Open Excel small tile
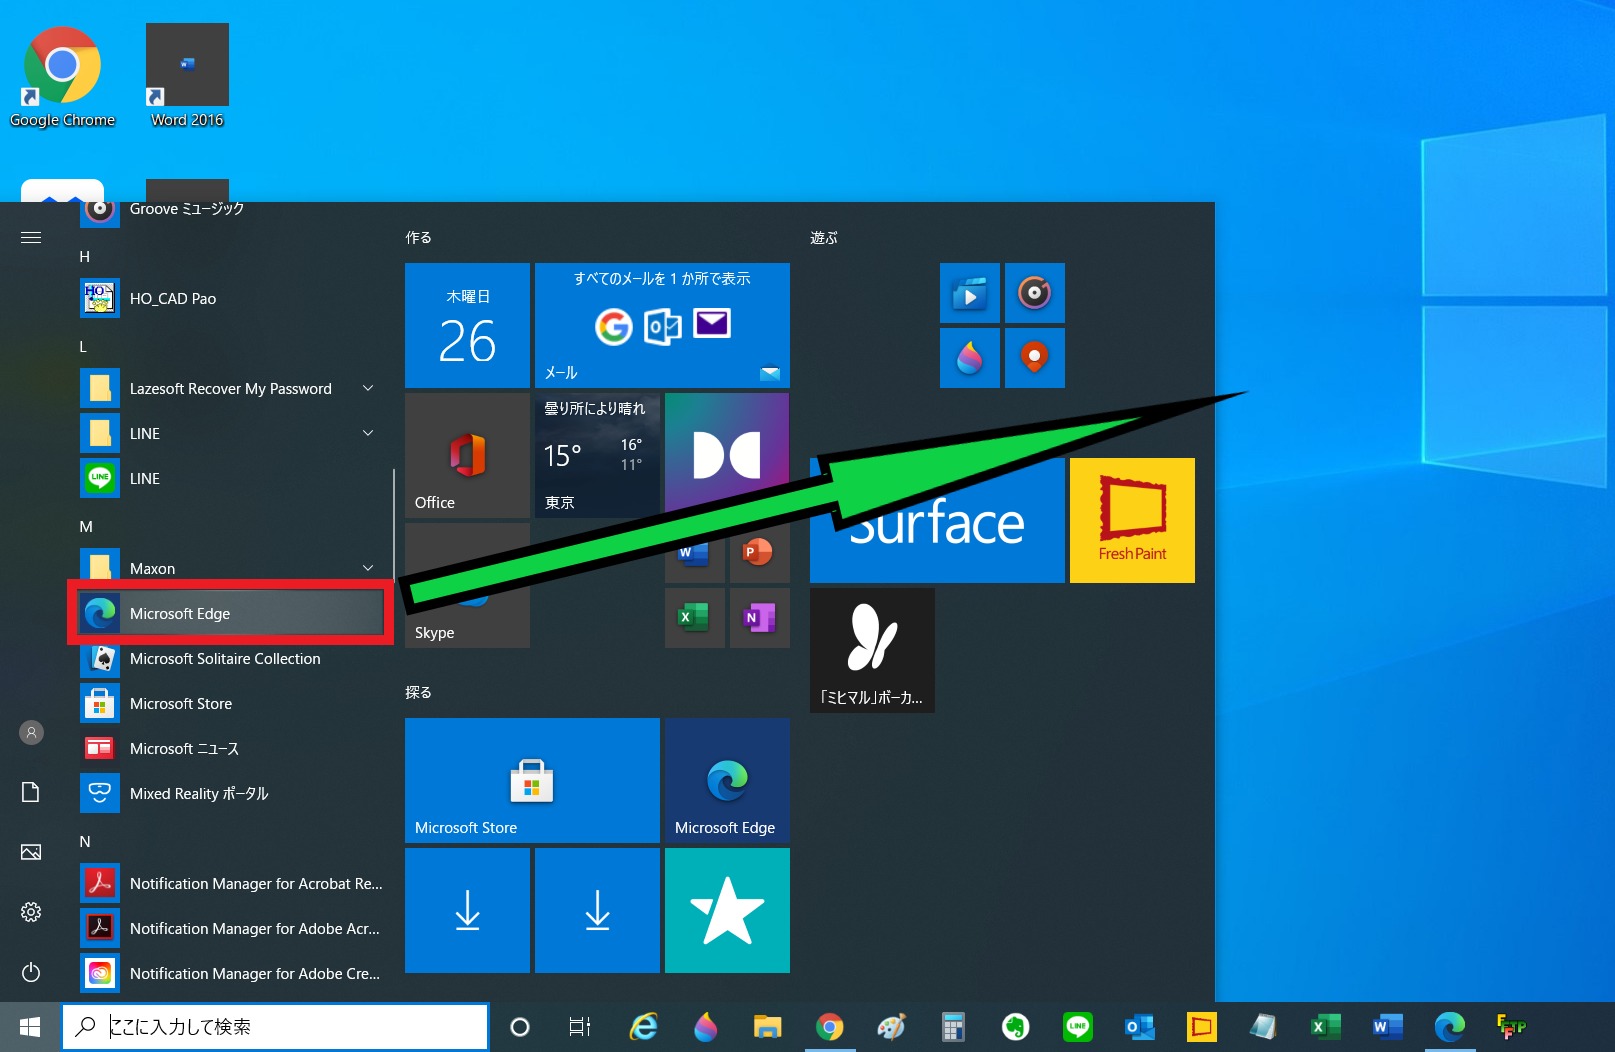Image resolution: width=1615 pixels, height=1052 pixels. [694, 617]
